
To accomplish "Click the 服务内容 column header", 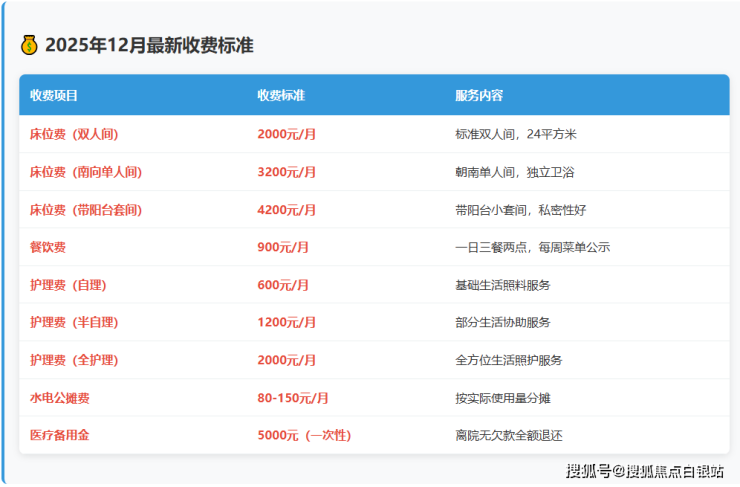I will point(479,96).
